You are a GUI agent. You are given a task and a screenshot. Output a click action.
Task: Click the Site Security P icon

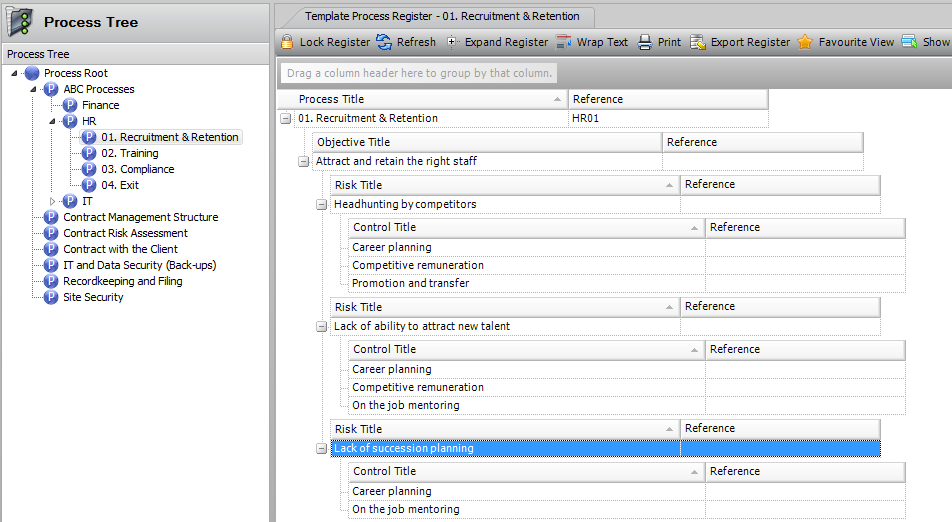tap(51, 297)
